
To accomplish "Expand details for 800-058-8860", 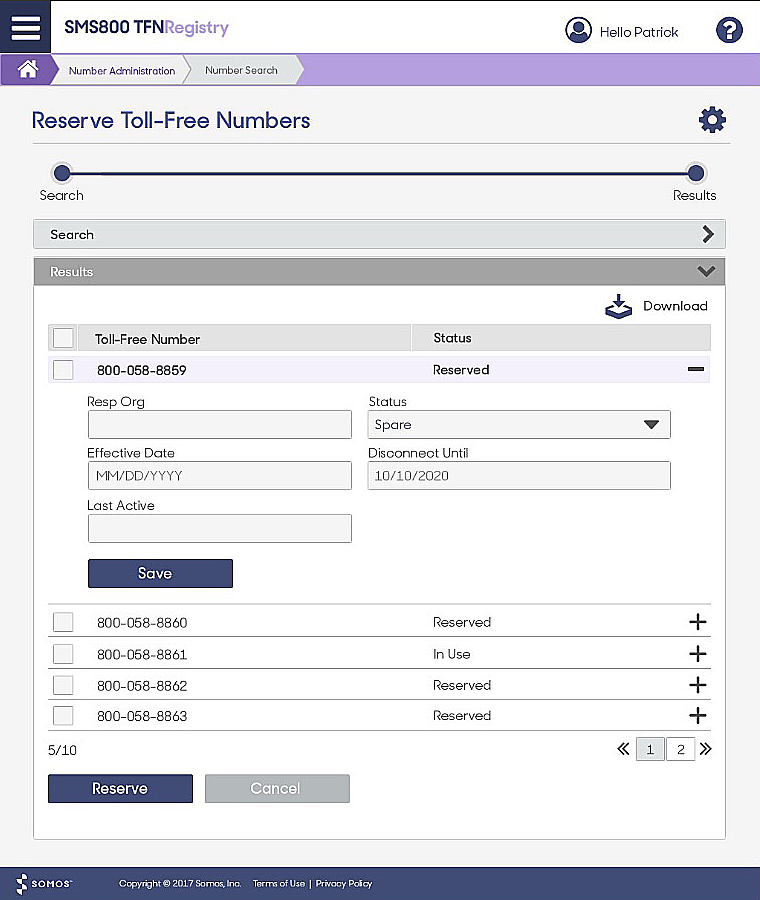I will 697,622.
